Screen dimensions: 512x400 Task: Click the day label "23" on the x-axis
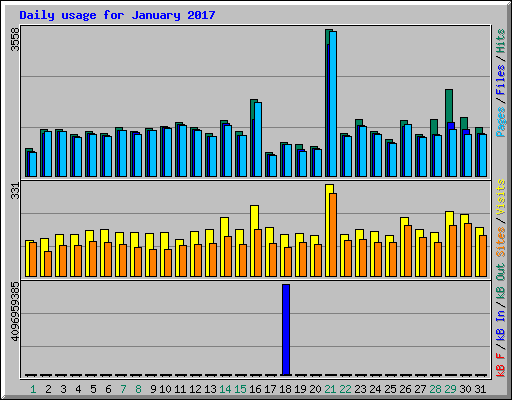click(x=360, y=389)
